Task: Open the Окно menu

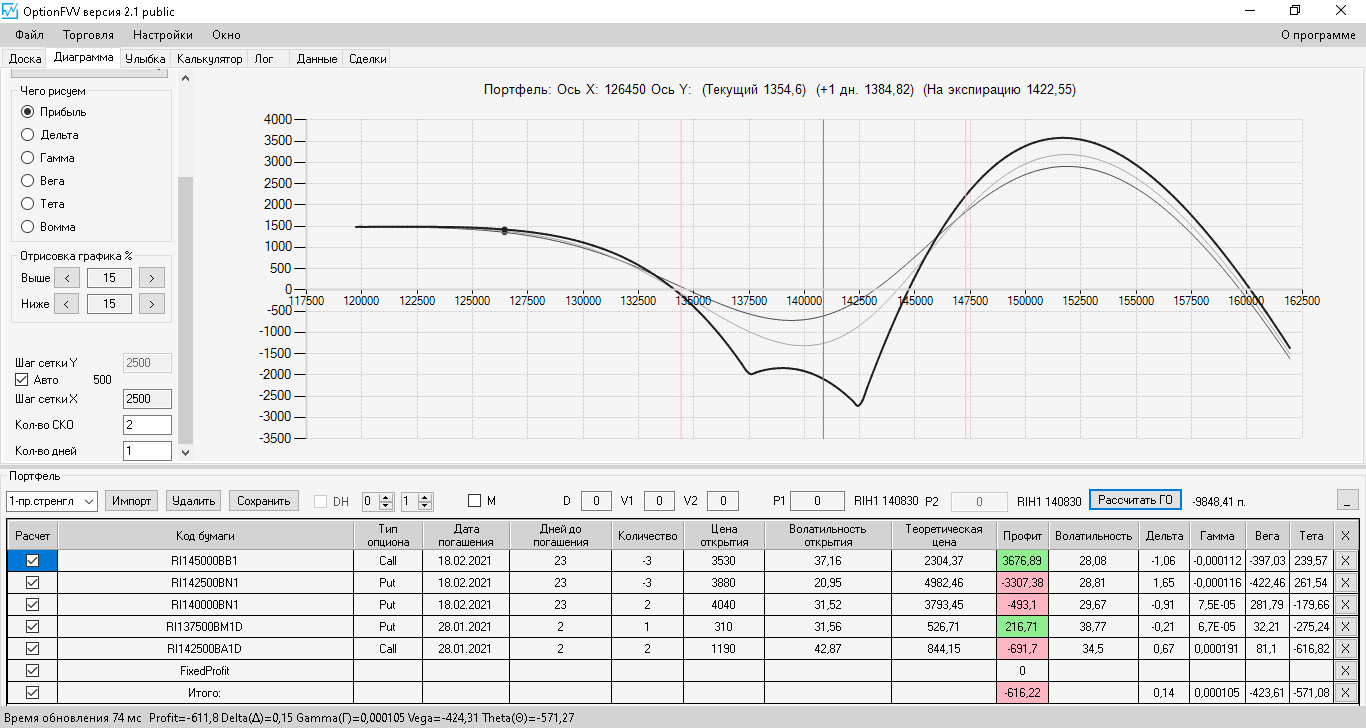Action: pos(227,35)
